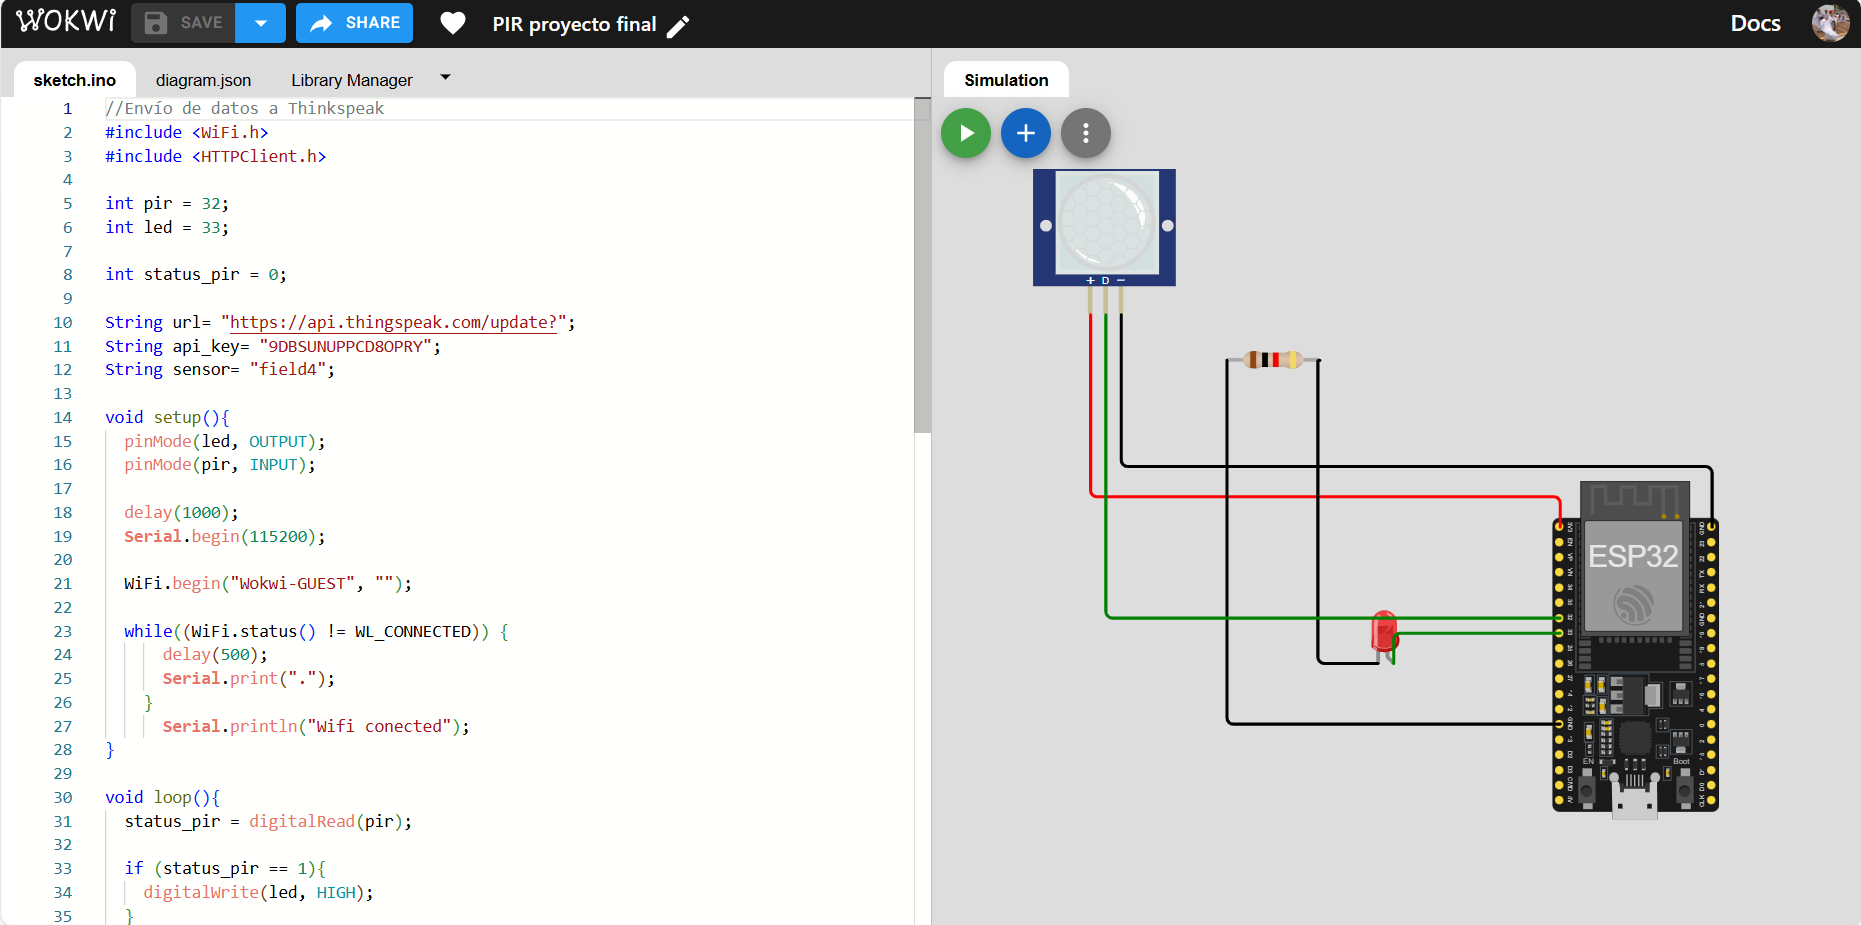Click the api_key string "9DBSUNUPPCD8OPRY"
Image resolution: width=1861 pixels, height=925 pixels.
pos(346,346)
